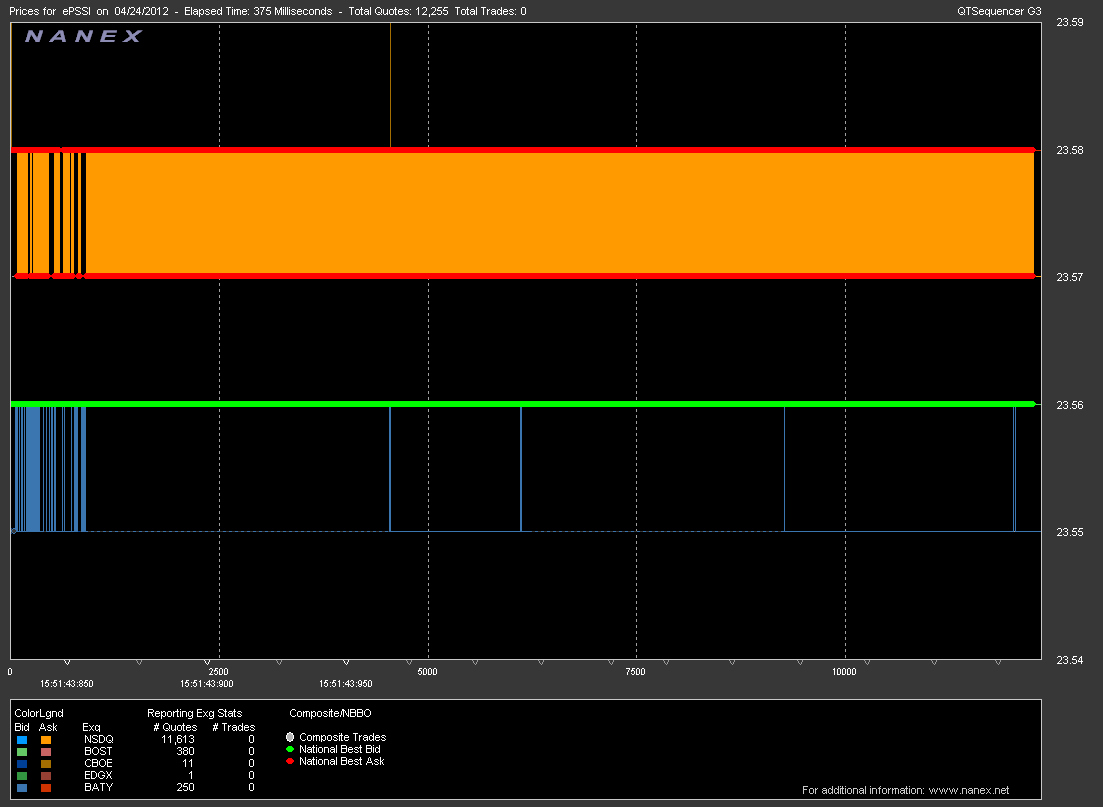Click the 15:51:43:950 time marker triangle
The image size is (1103, 807).
[346, 662]
